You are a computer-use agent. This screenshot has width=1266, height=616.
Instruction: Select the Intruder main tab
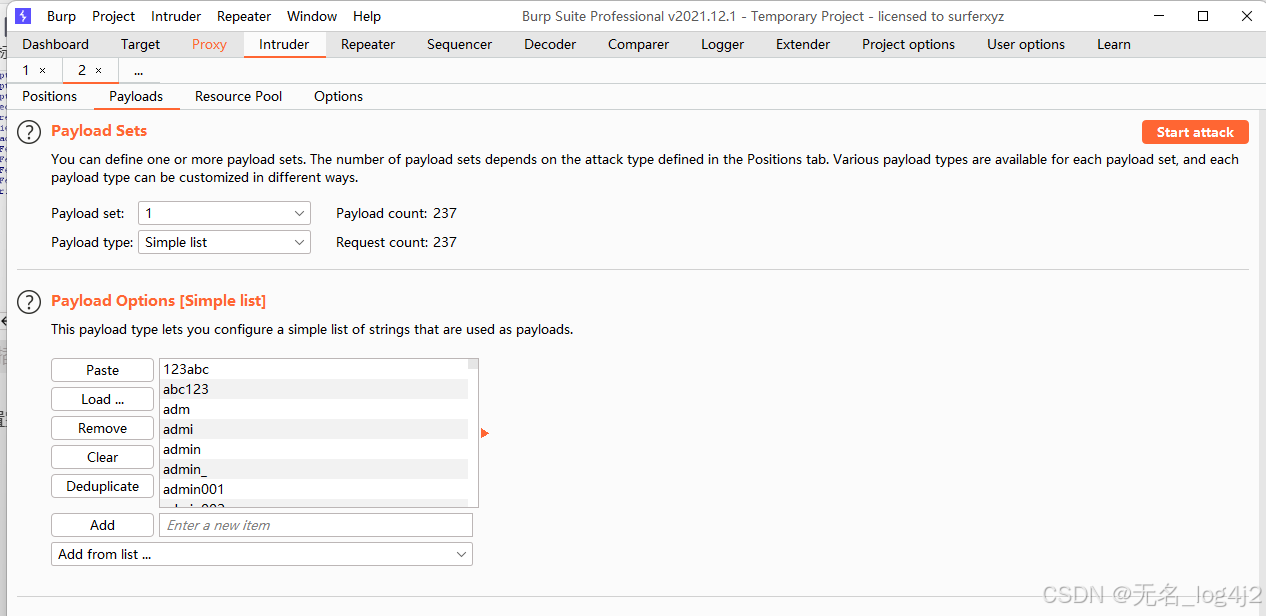point(284,44)
